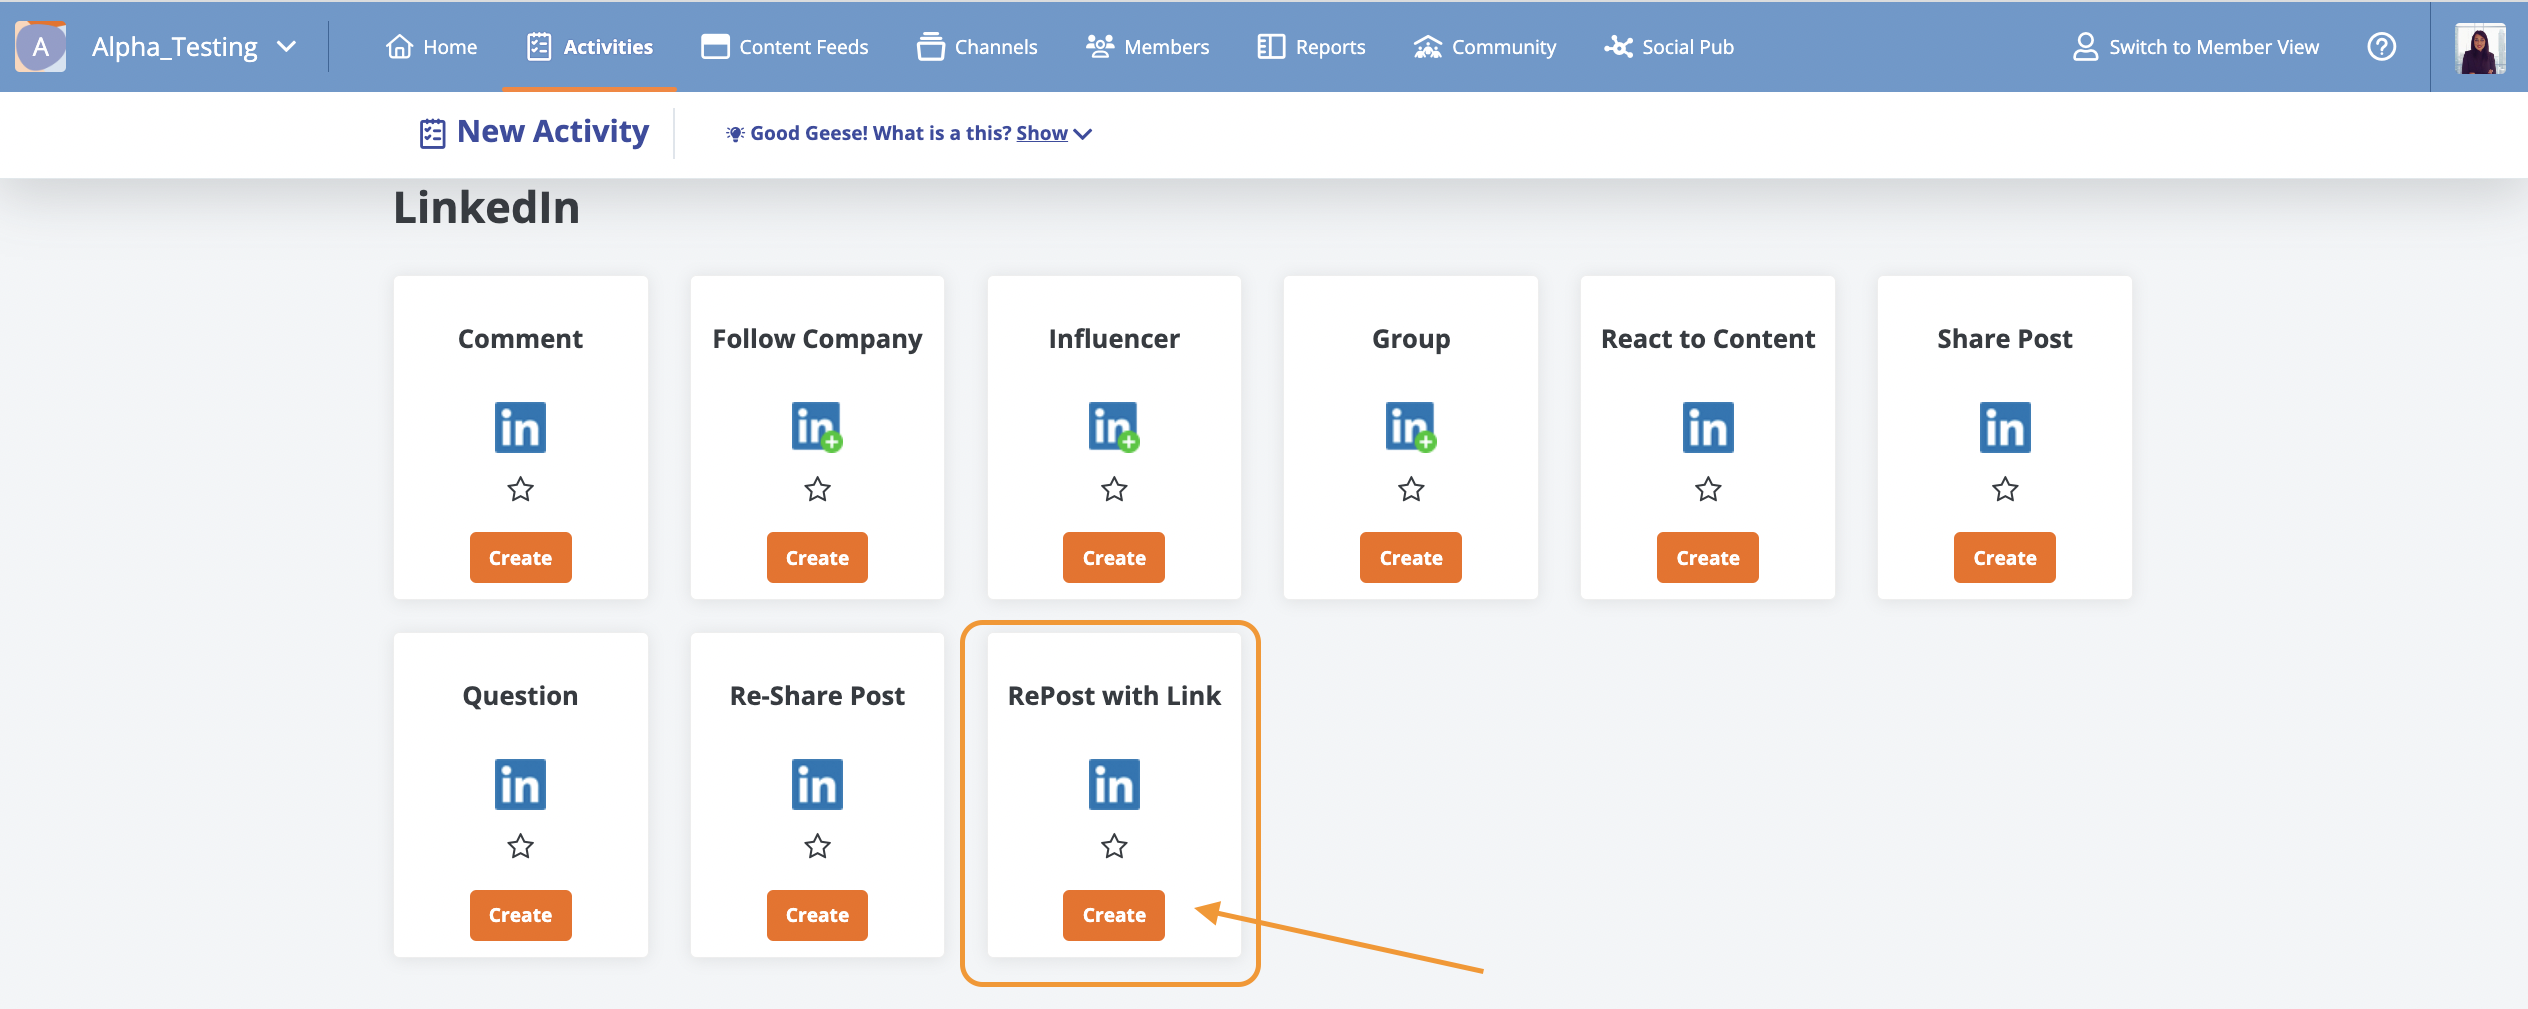This screenshot has width=2528, height=1009.
Task: Create a RePost with Link activity
Action: (1114, 915)
